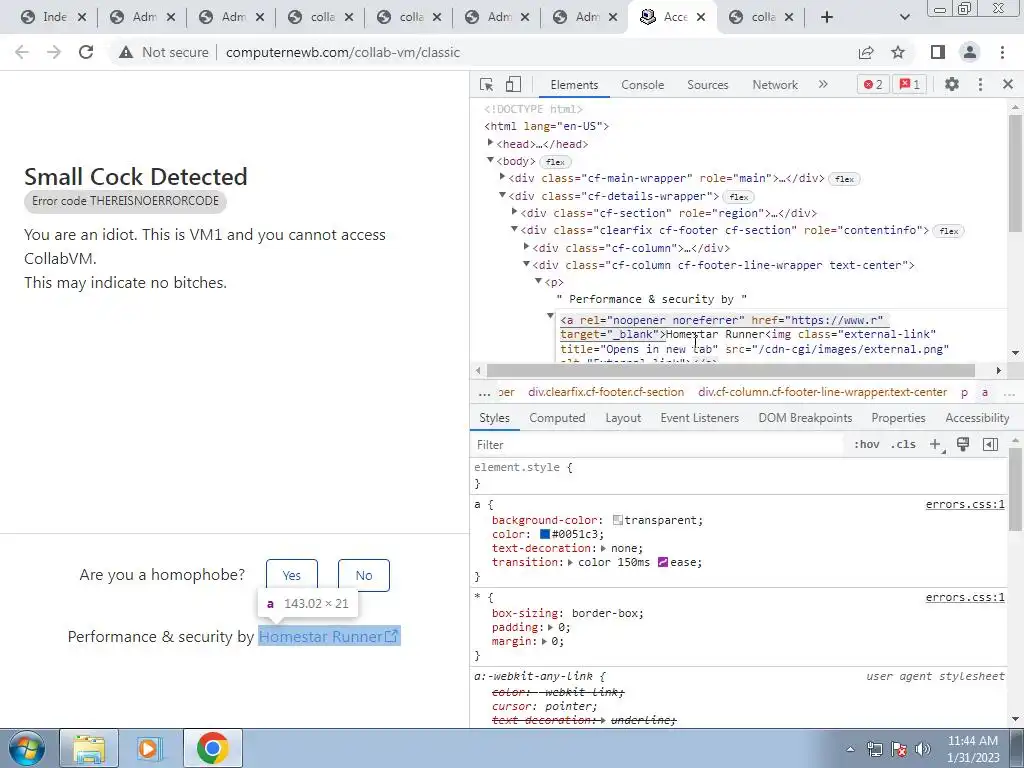Open the Chrome profile avatar
Image resolution: width=1024 pixels, height=768 pixels.
(970, 52)
